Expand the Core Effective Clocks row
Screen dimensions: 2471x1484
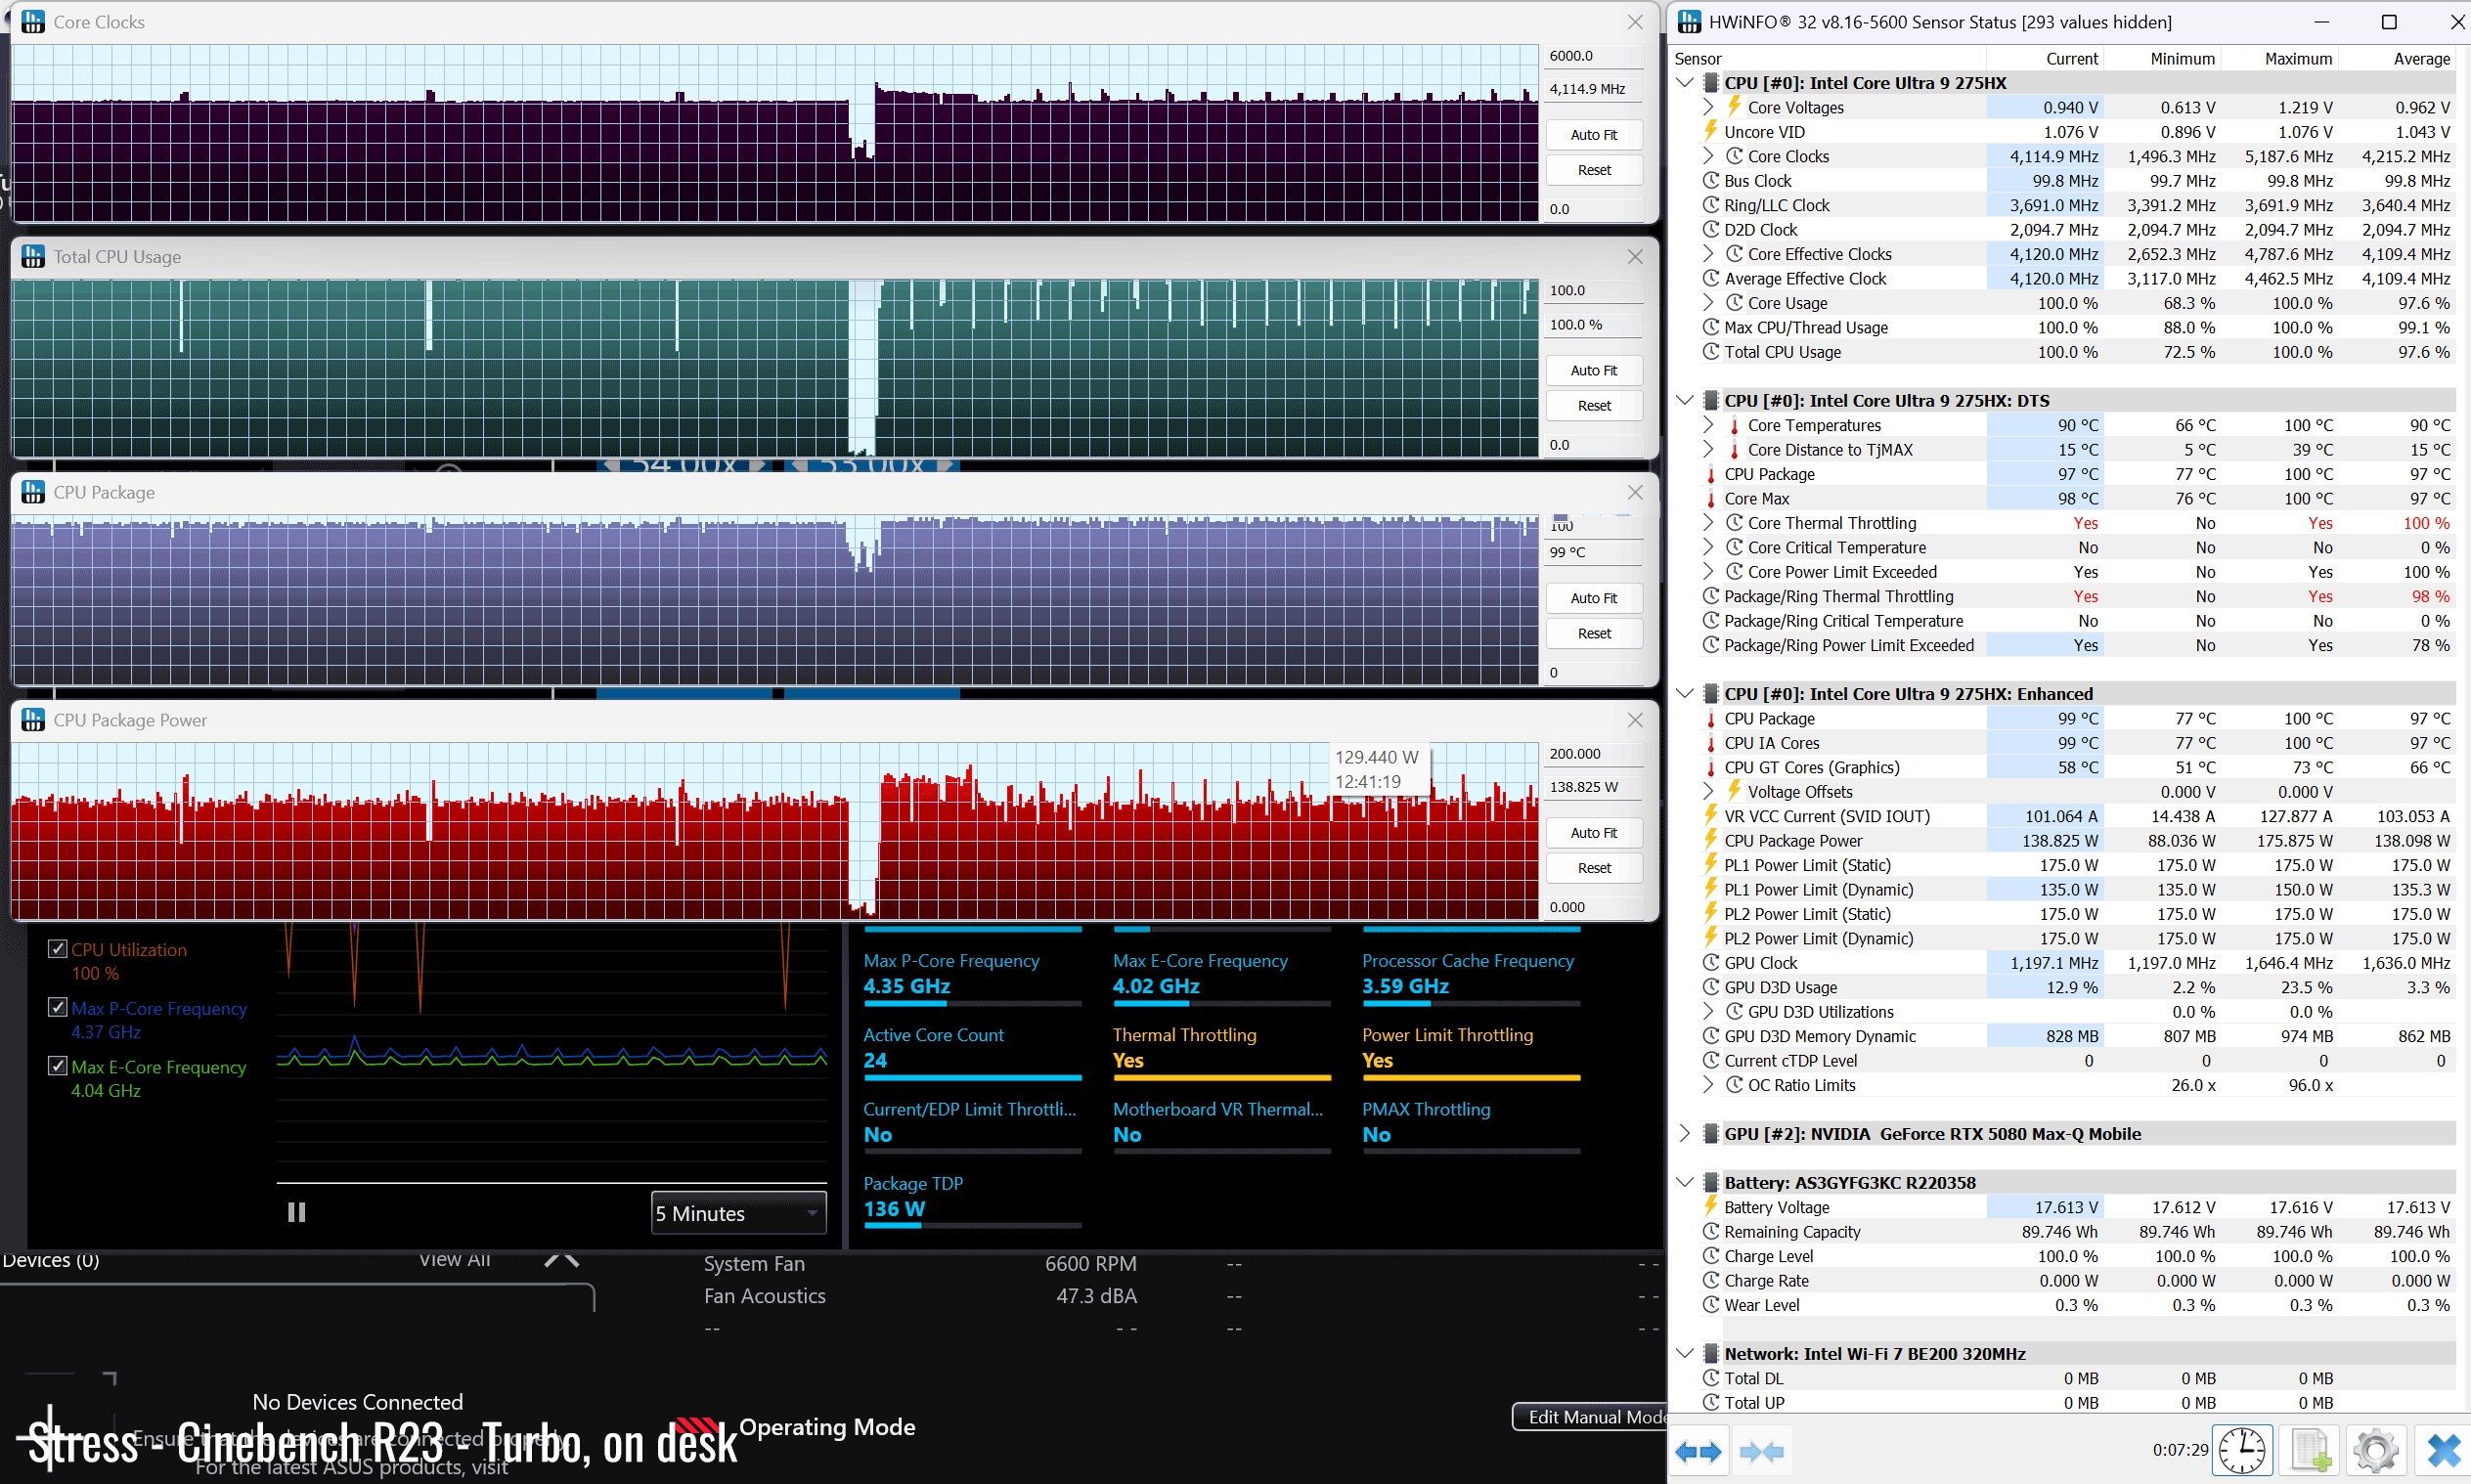coord(1709,254)
